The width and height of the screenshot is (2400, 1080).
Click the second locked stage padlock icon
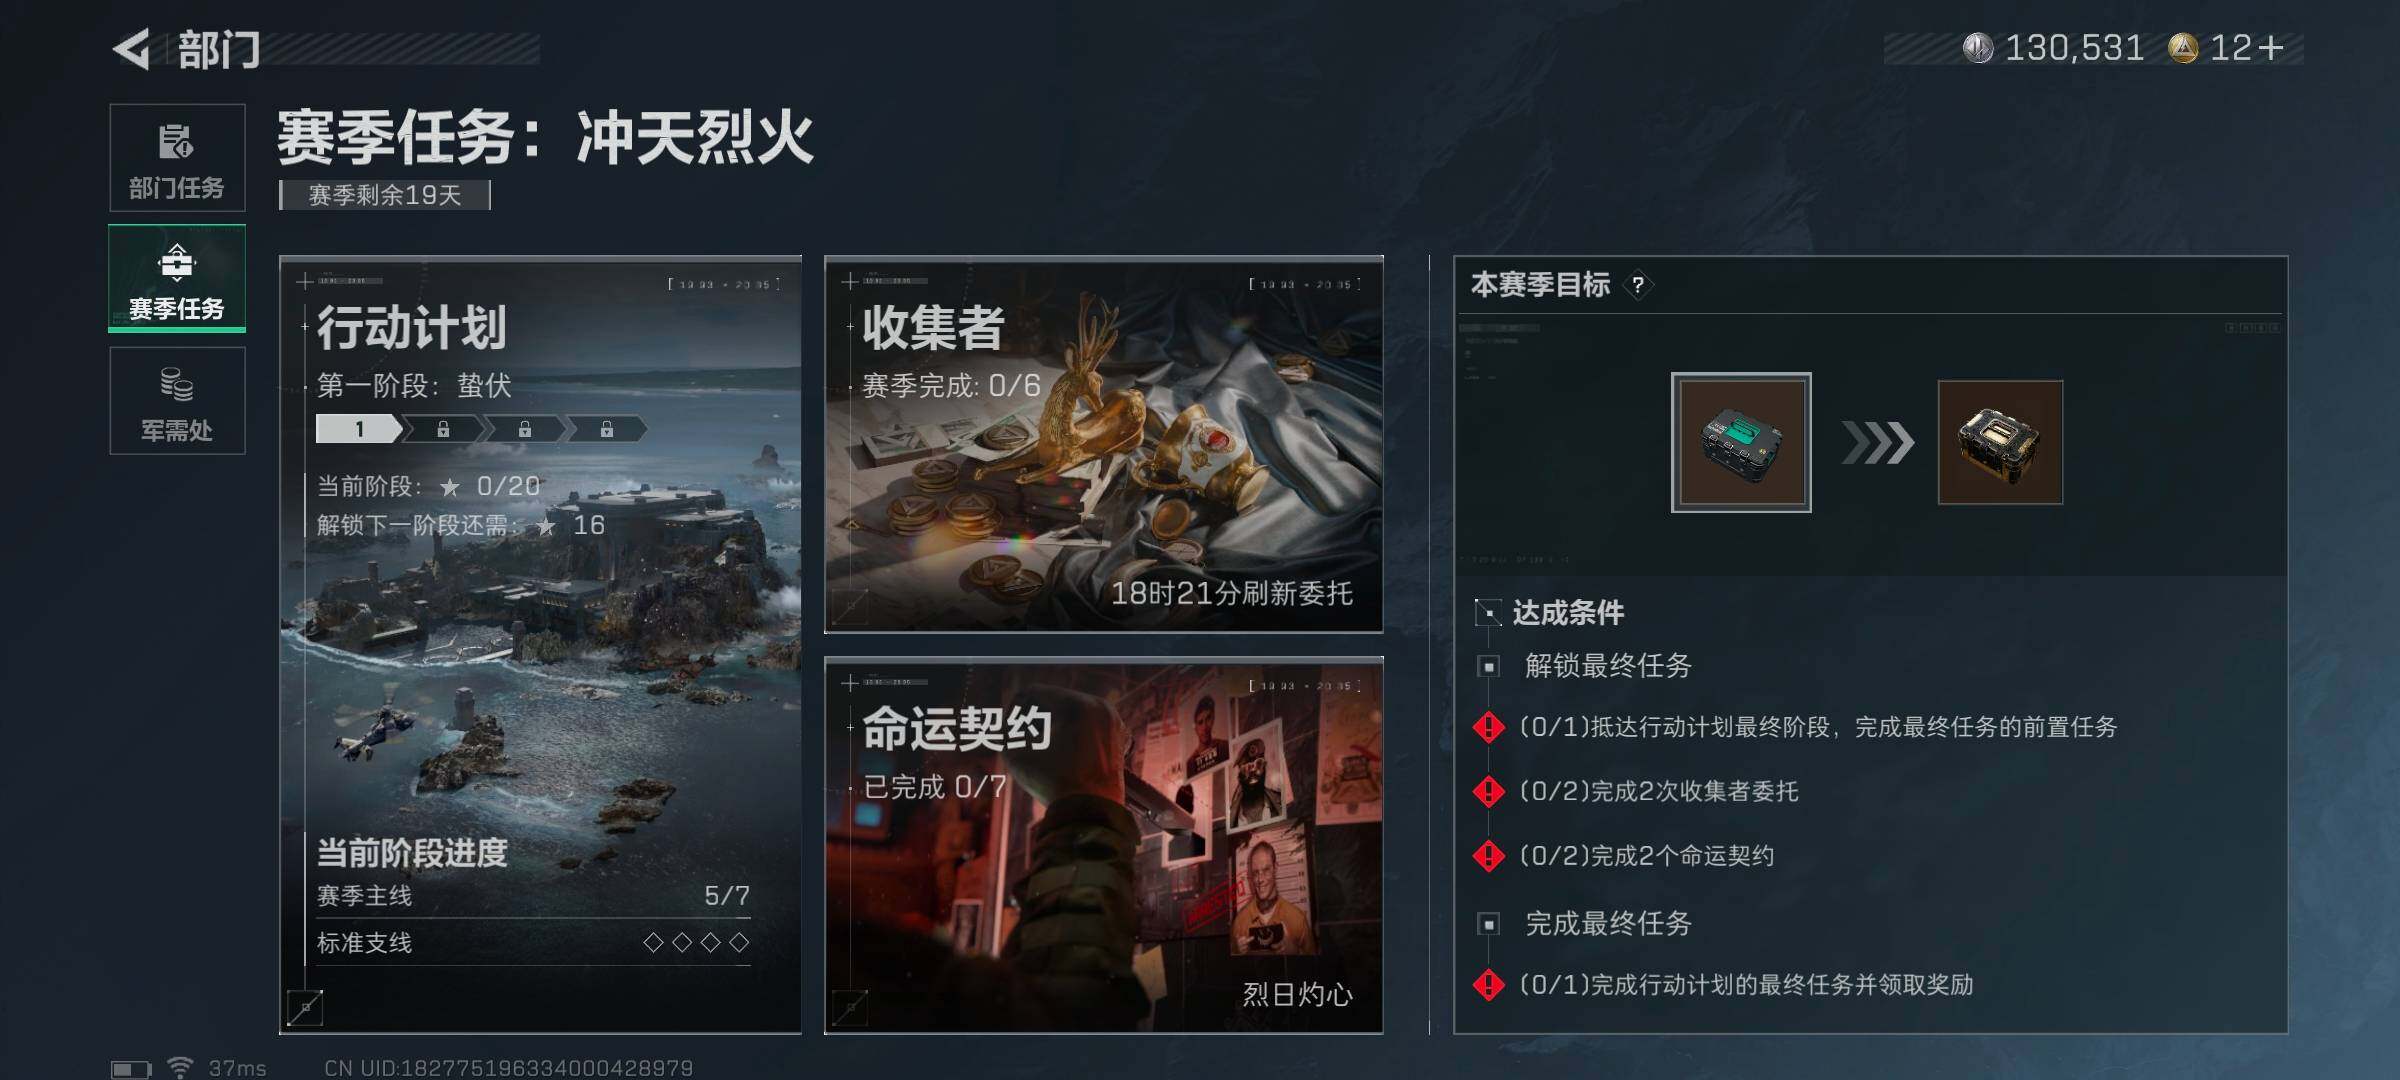coord(525,430)
